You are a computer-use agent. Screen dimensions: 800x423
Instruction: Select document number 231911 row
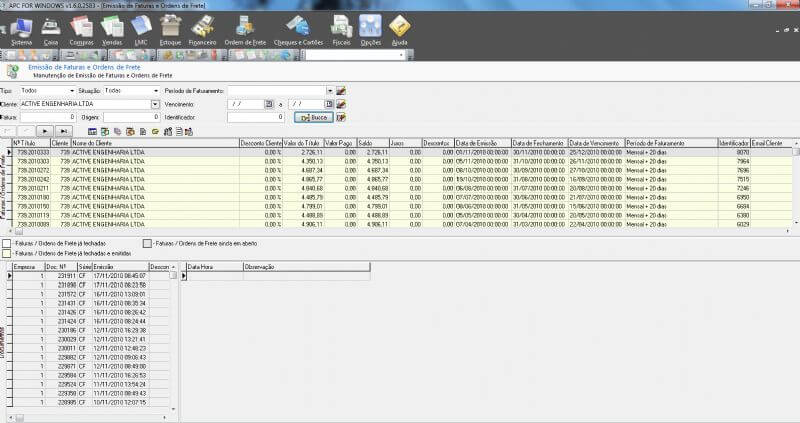click(91, 276)
